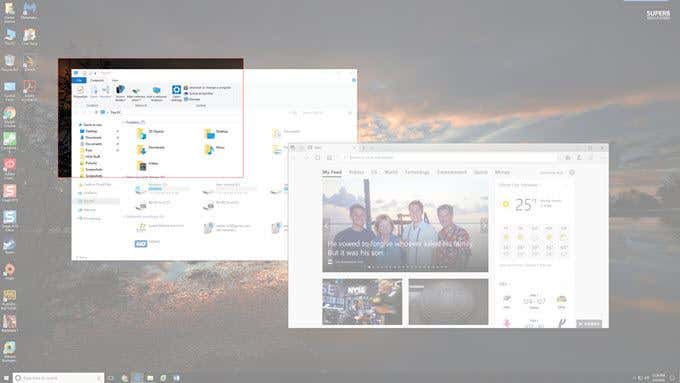Switch to the Technology news tab
Screen dimensions: 680x383
coord(417,172)
